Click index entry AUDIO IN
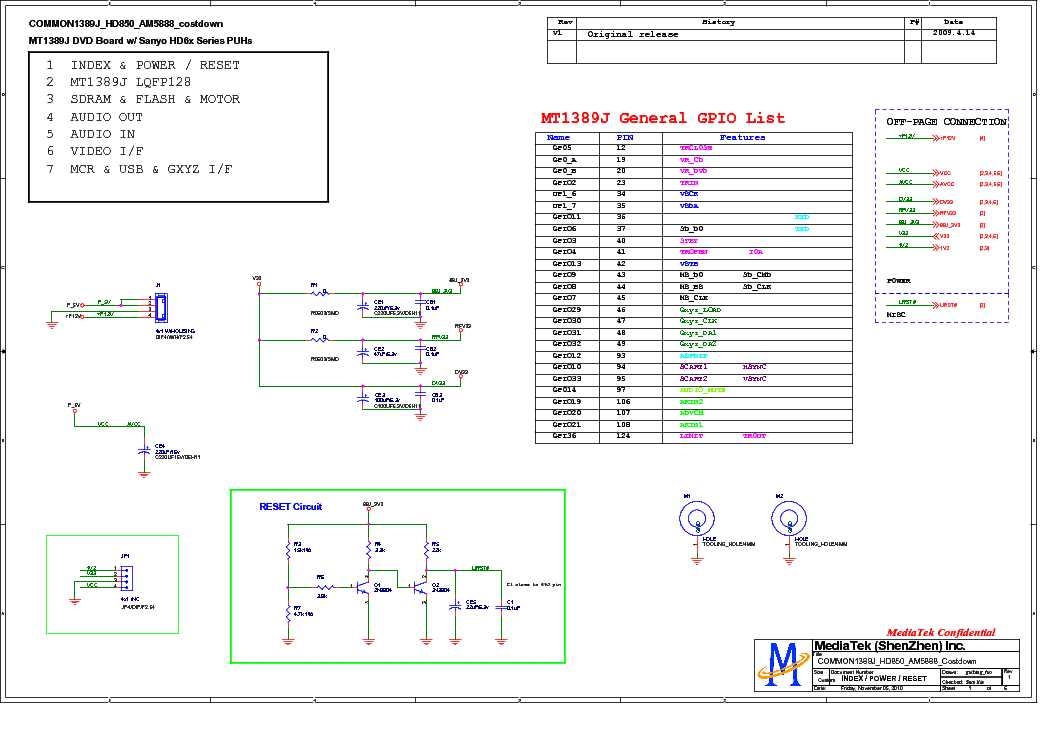The height and width of the screenshot is (744, 1053). coord(103,134)
